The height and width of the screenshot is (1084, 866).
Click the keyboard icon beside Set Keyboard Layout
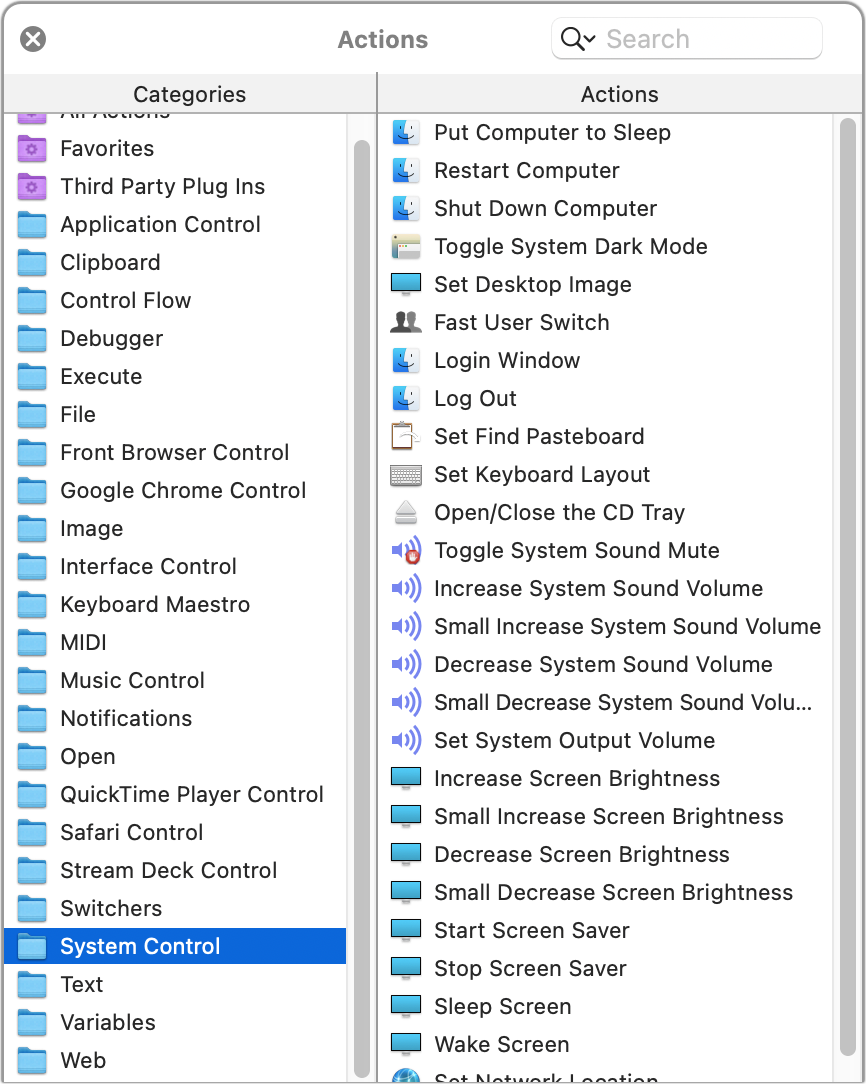(406, 475)
